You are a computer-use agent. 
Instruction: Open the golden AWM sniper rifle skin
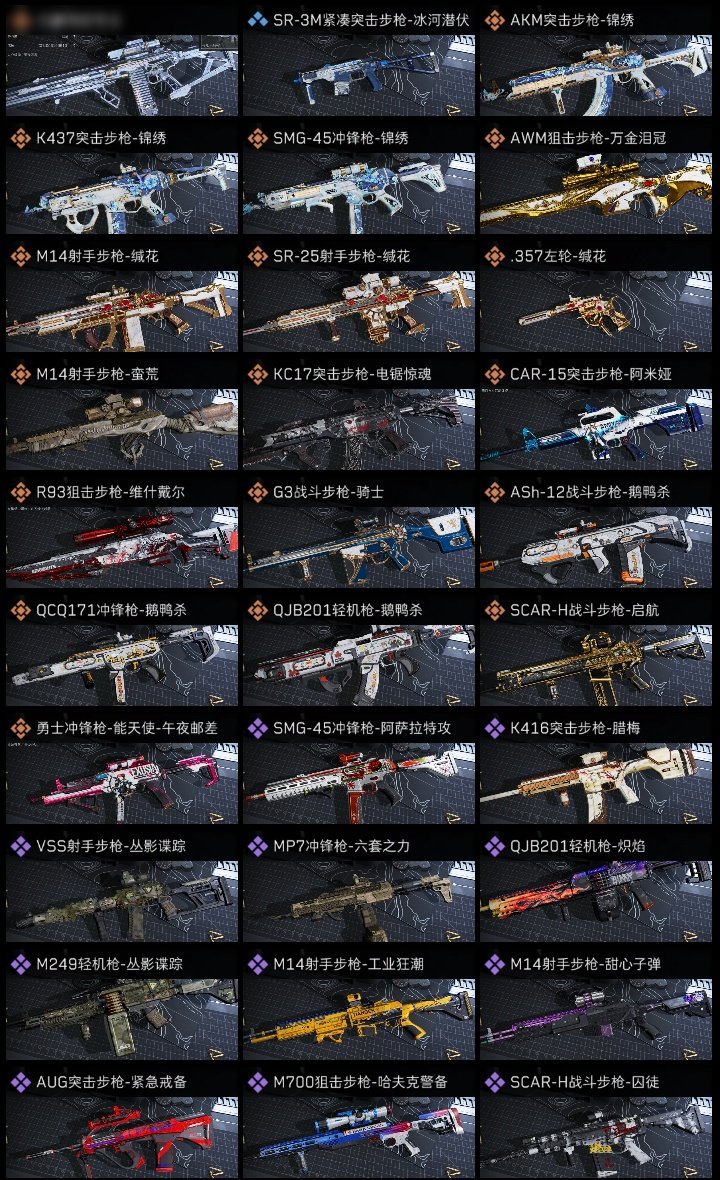596,193
